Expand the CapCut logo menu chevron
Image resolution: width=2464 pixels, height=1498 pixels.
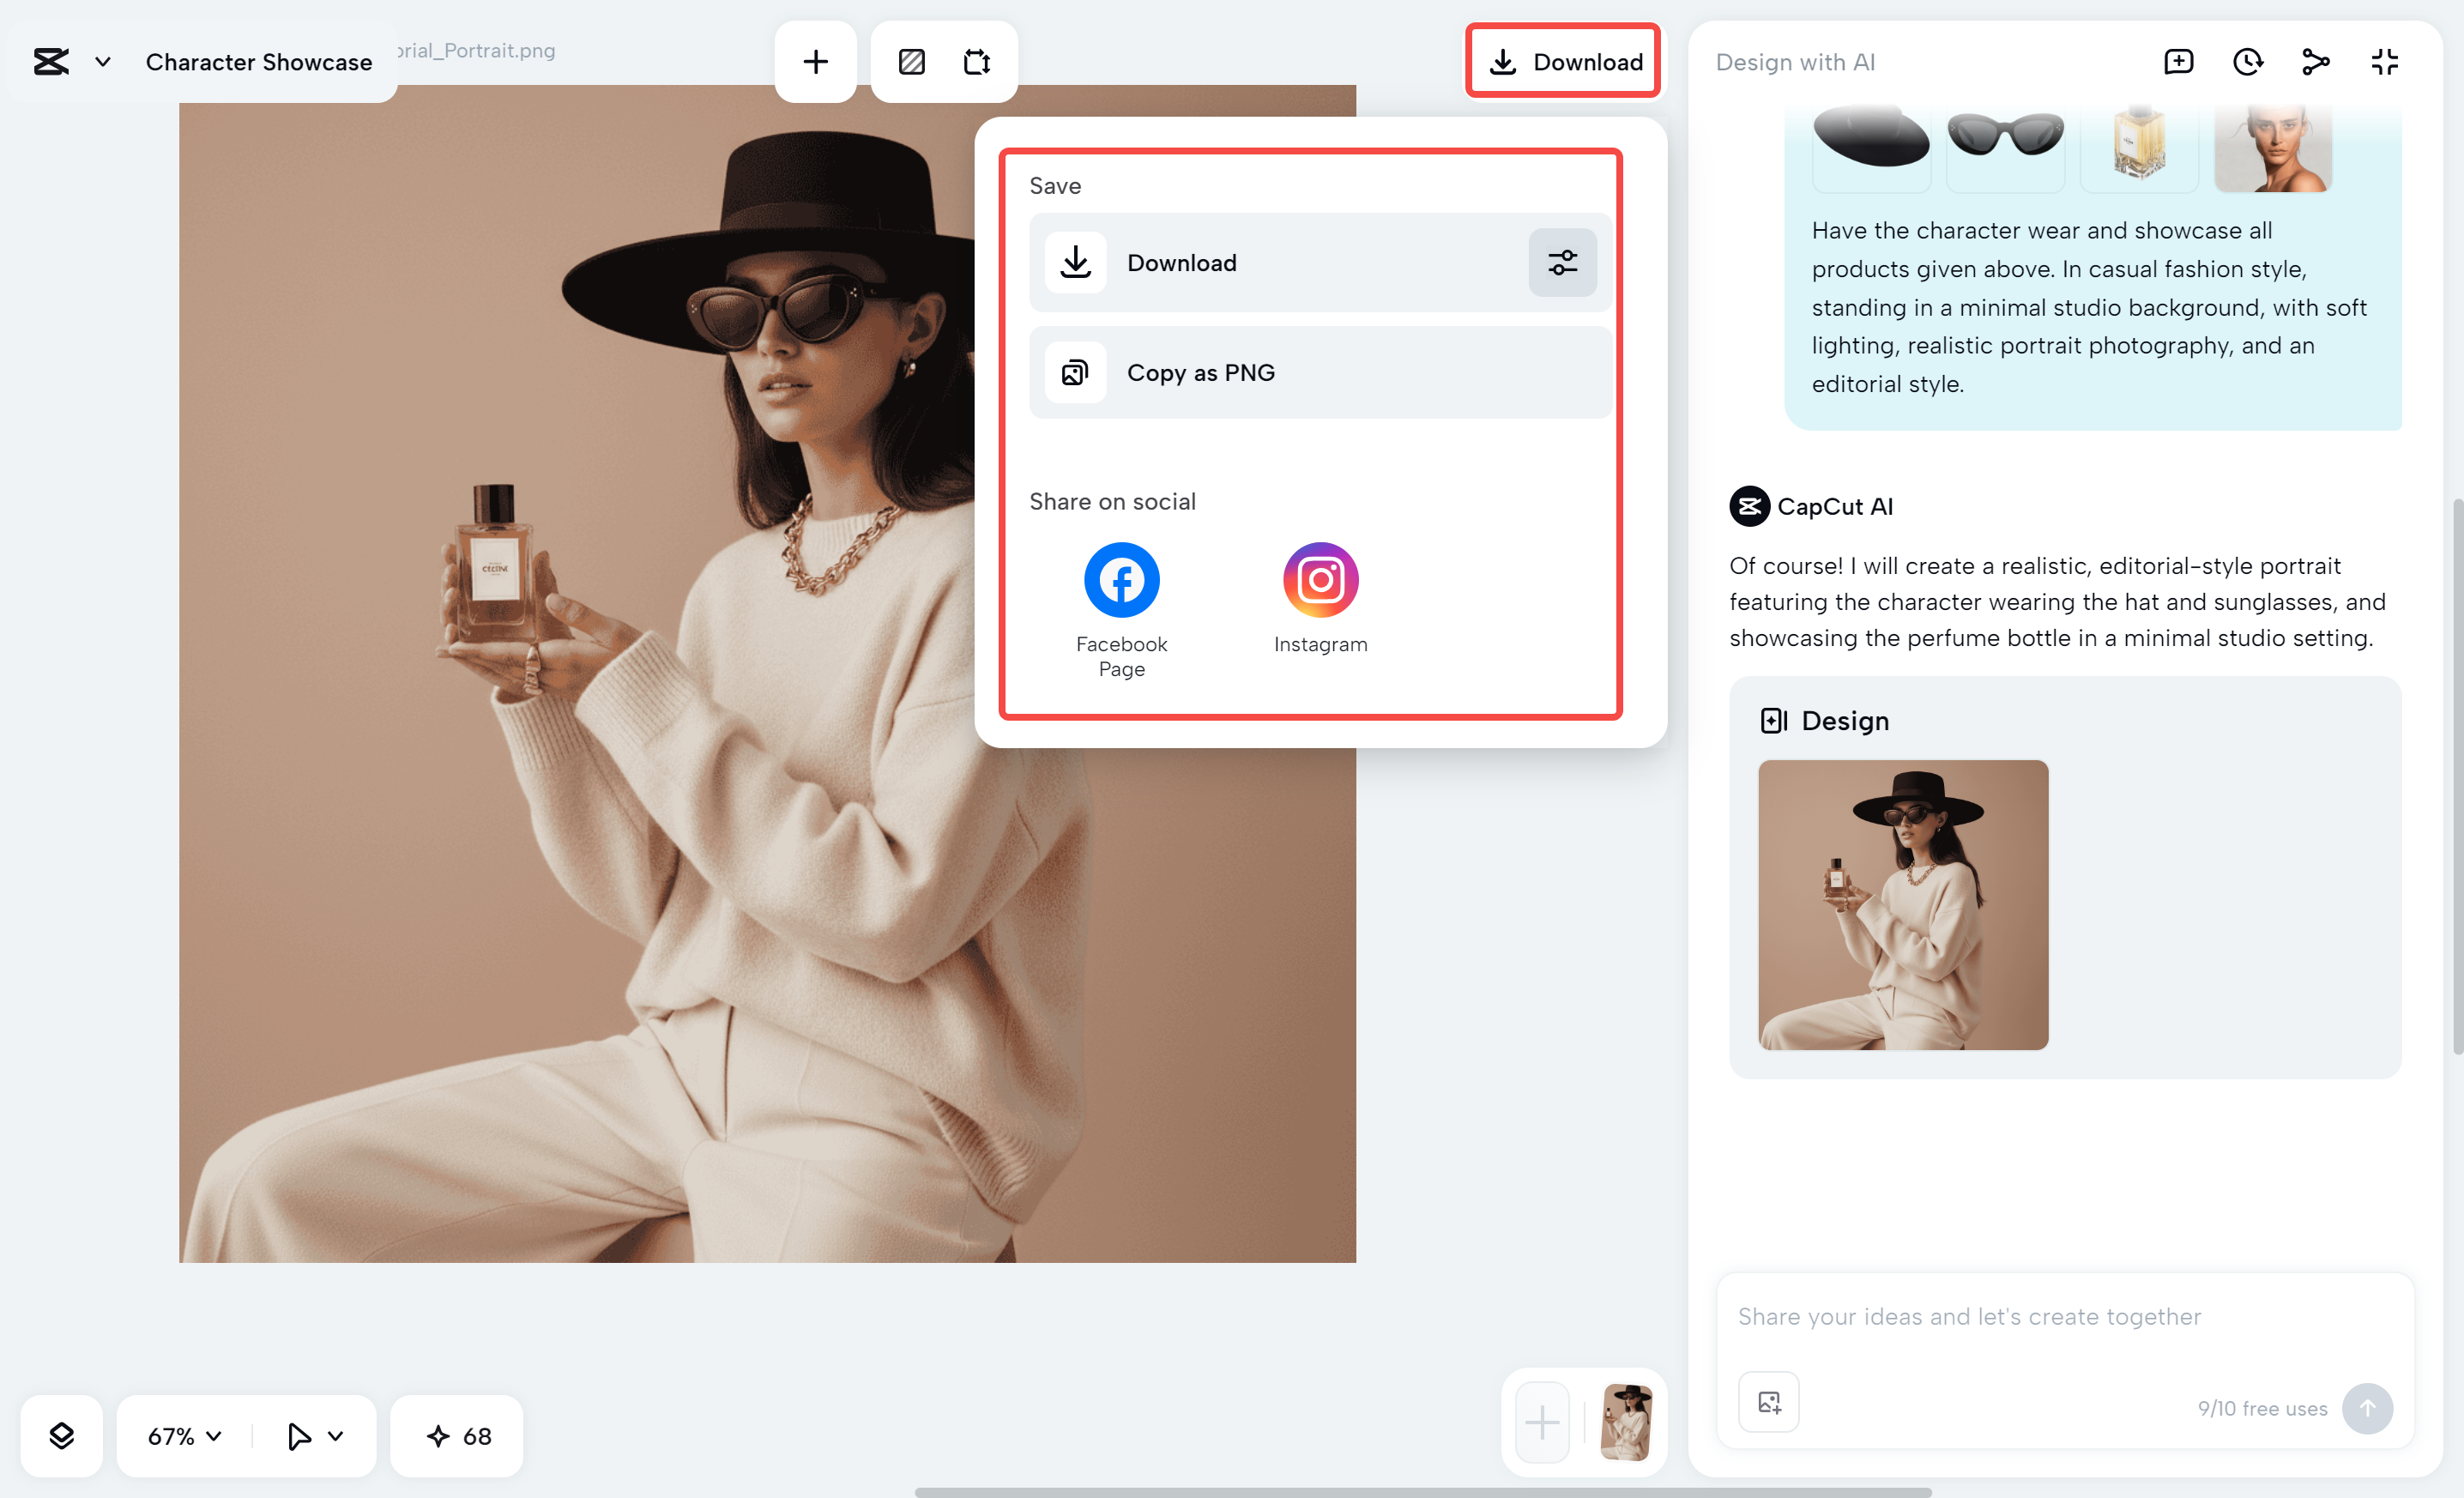point(102,62)
